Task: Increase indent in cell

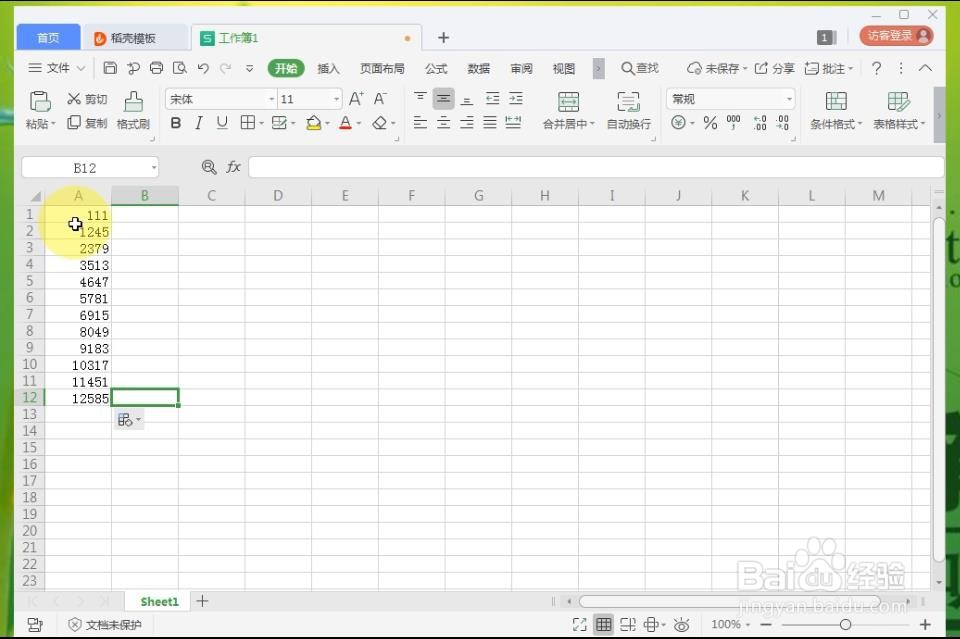Action: point(516,99)
